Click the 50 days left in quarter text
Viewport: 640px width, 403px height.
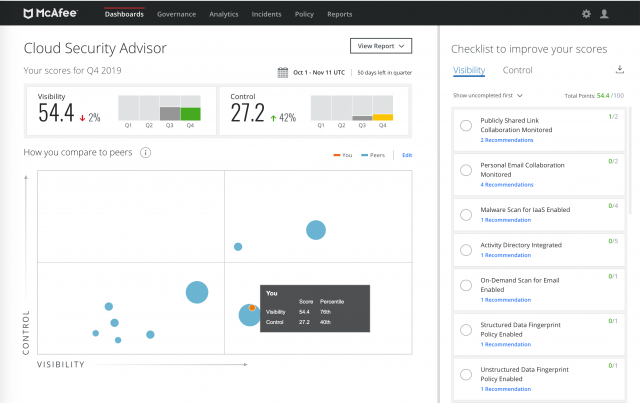coord(384,73)
